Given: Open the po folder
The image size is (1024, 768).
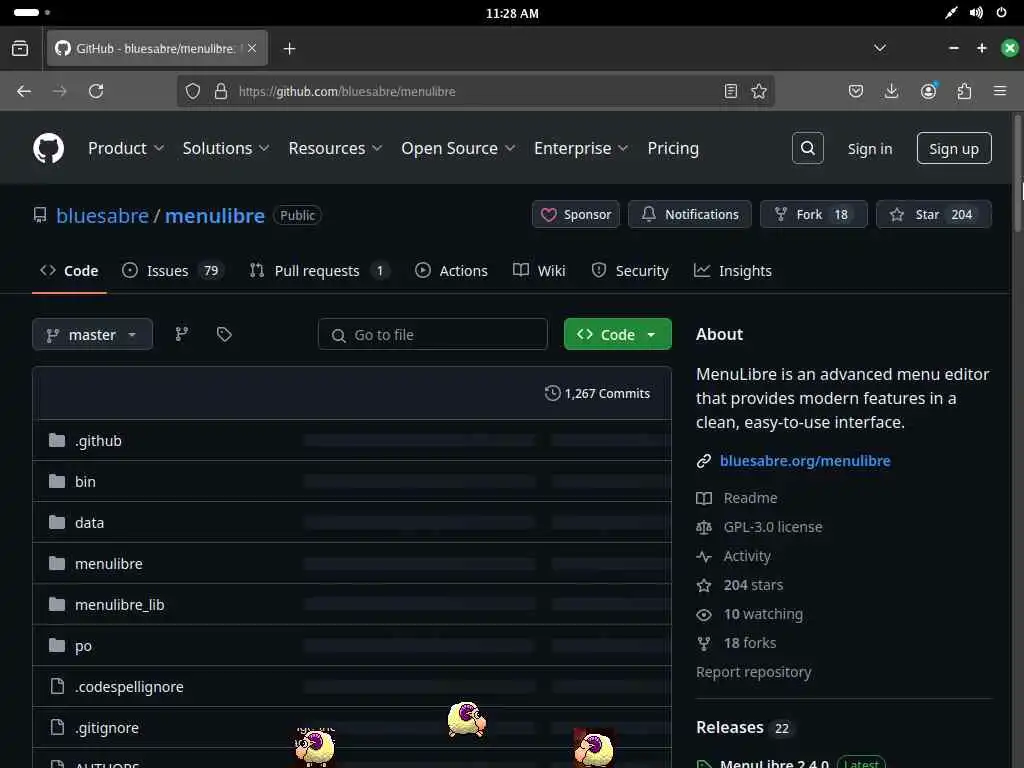Looking at the screenshot, I should (83, 646).
